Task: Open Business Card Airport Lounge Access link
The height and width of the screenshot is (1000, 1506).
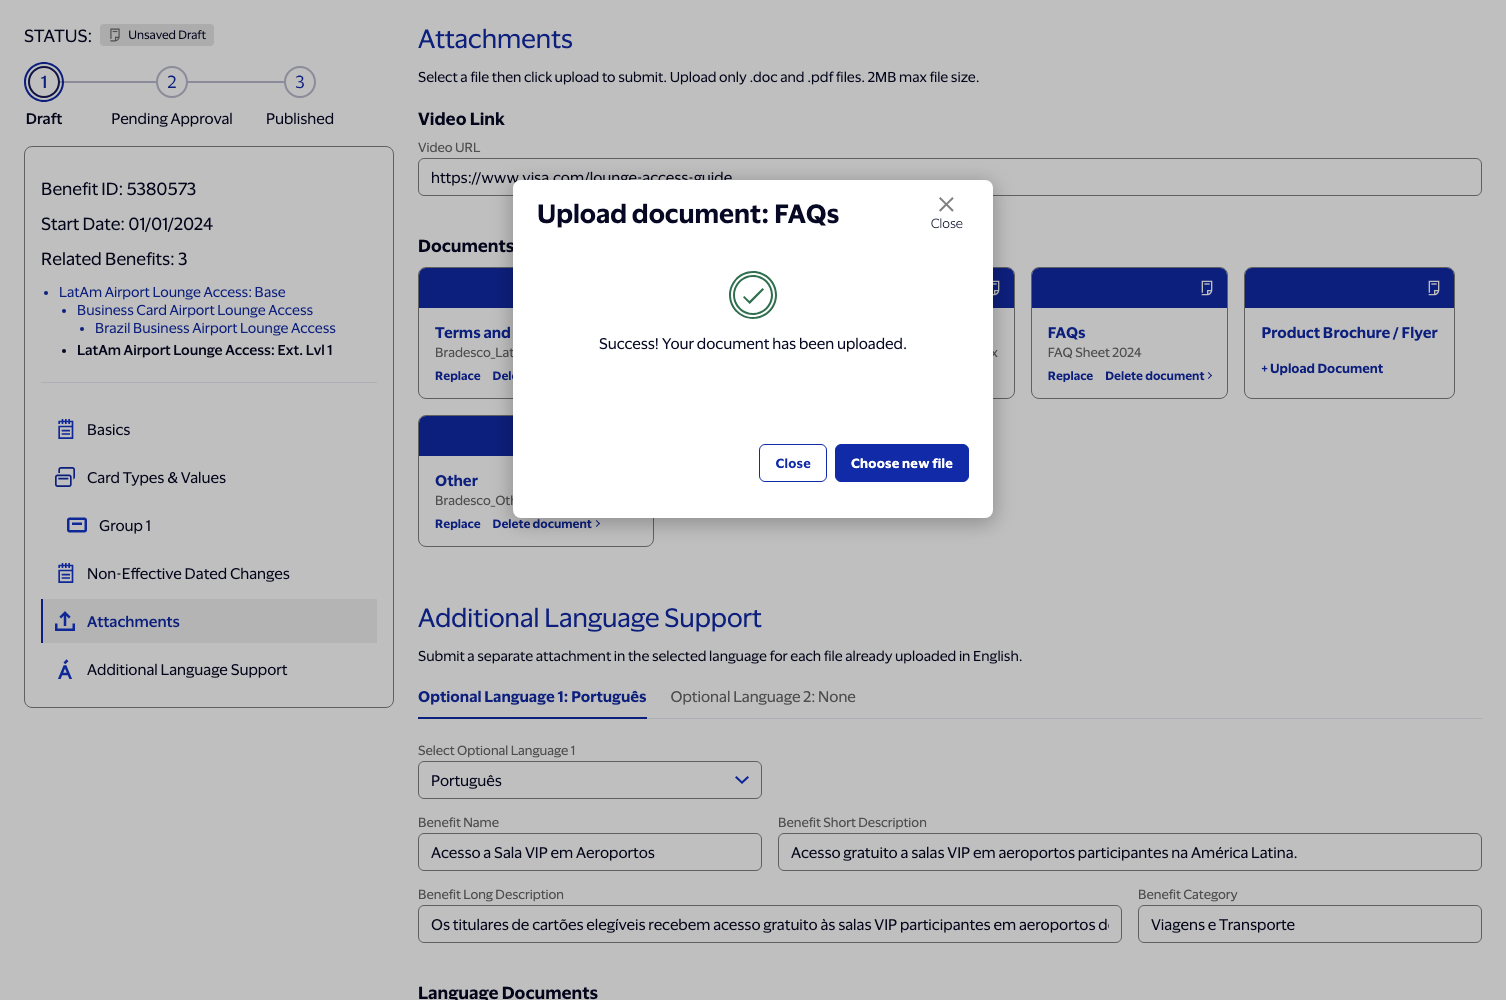Action: (x=195, y=310)
